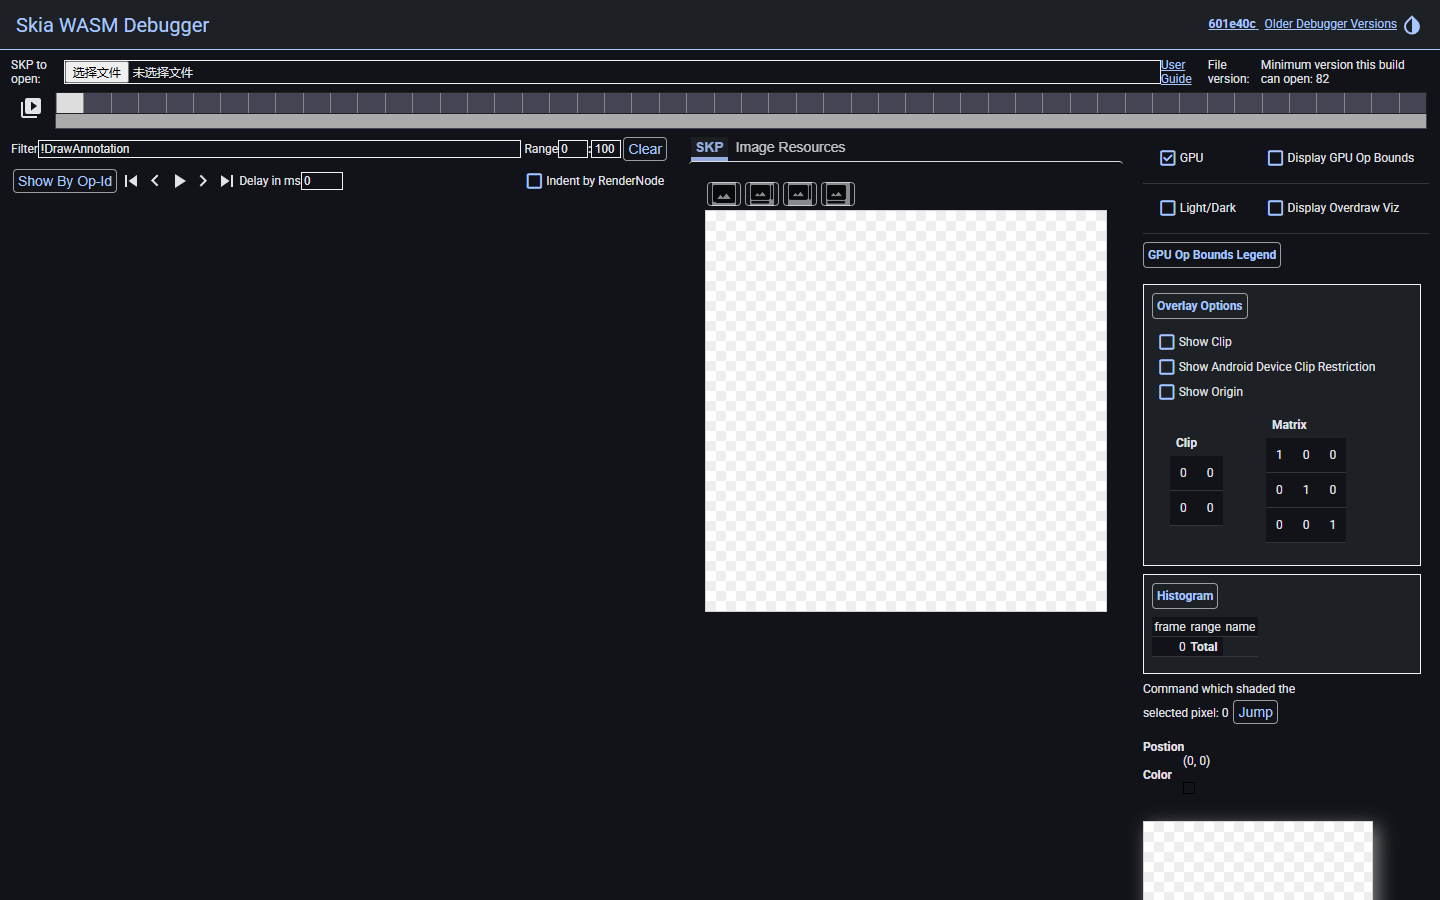Click the Range end field showing 100
The image size is (1440, 900).
coord(606,149)
